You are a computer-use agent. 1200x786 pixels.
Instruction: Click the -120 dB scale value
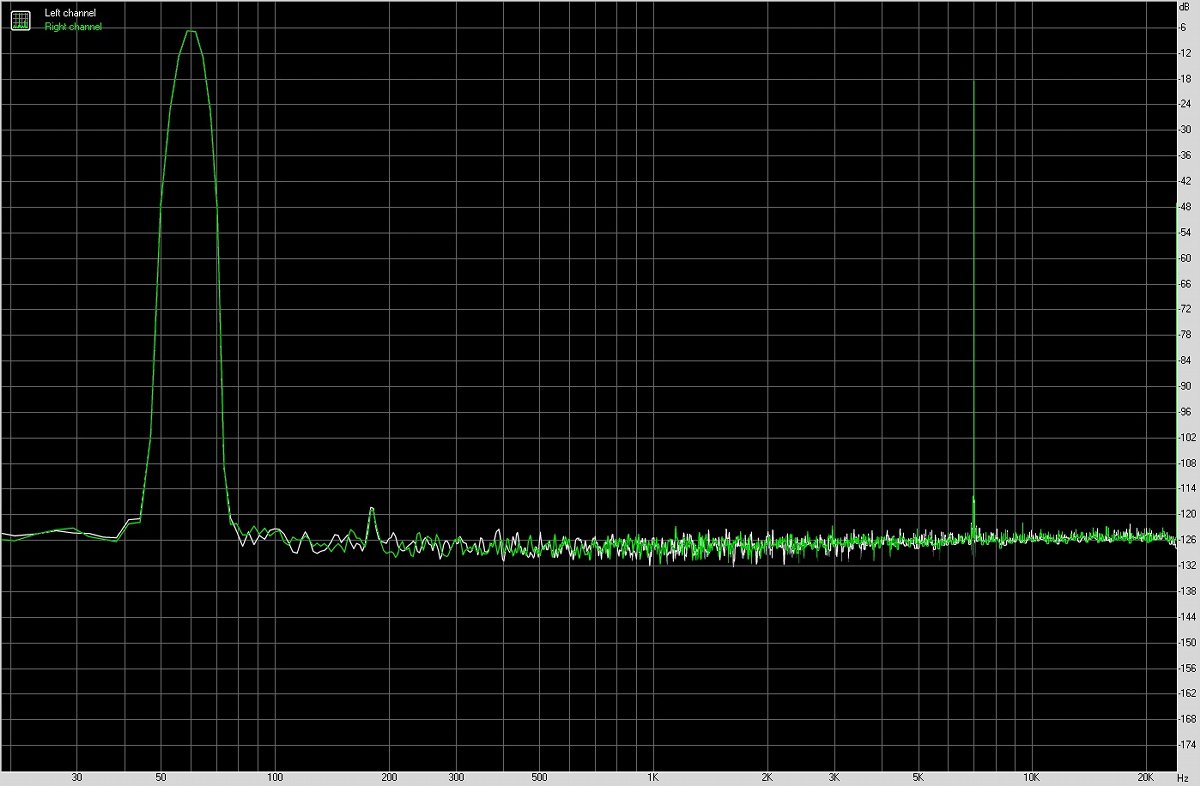coord(1186,514)
